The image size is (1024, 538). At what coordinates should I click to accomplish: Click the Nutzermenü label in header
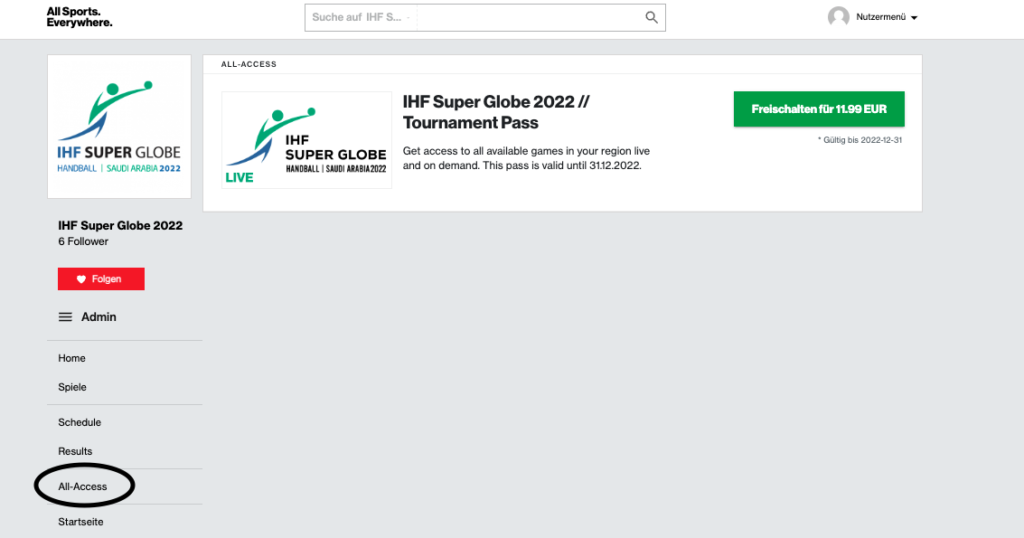click(x=881, y=17)
